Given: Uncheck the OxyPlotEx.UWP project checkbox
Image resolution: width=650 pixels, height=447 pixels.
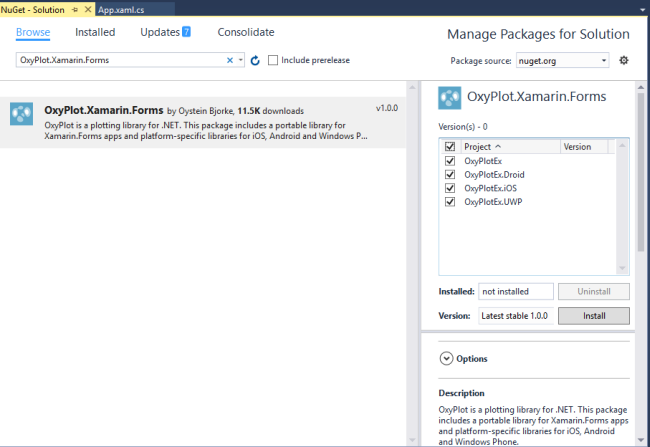Looking at the screenshot, I should click(450, 202).
